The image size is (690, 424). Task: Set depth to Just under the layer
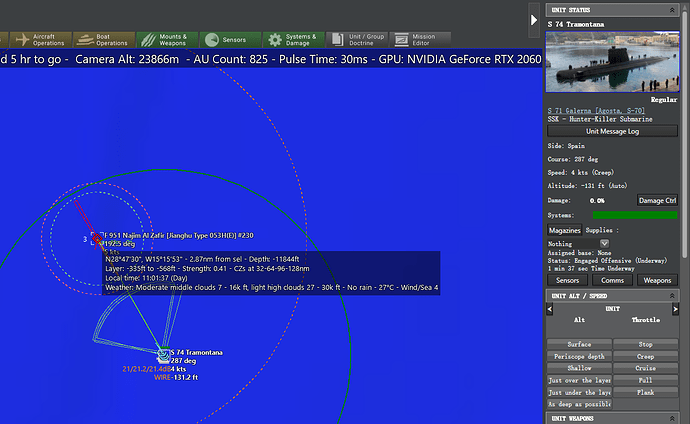[x=579, y=392]
